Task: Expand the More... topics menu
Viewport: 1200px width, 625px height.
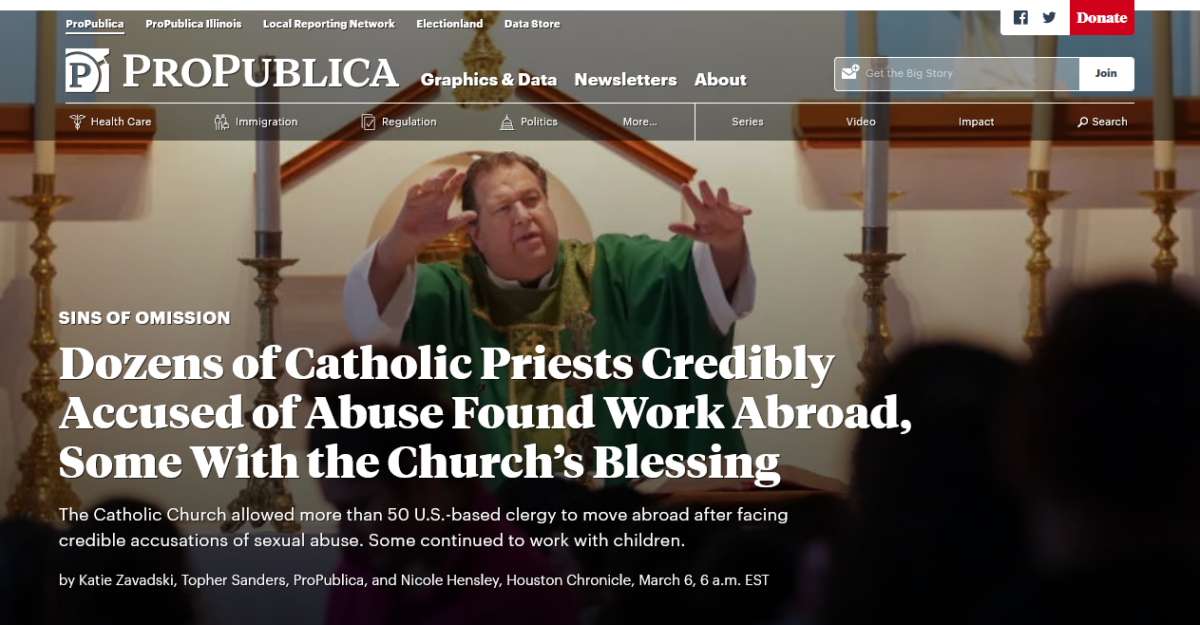Action: [640, 122]
